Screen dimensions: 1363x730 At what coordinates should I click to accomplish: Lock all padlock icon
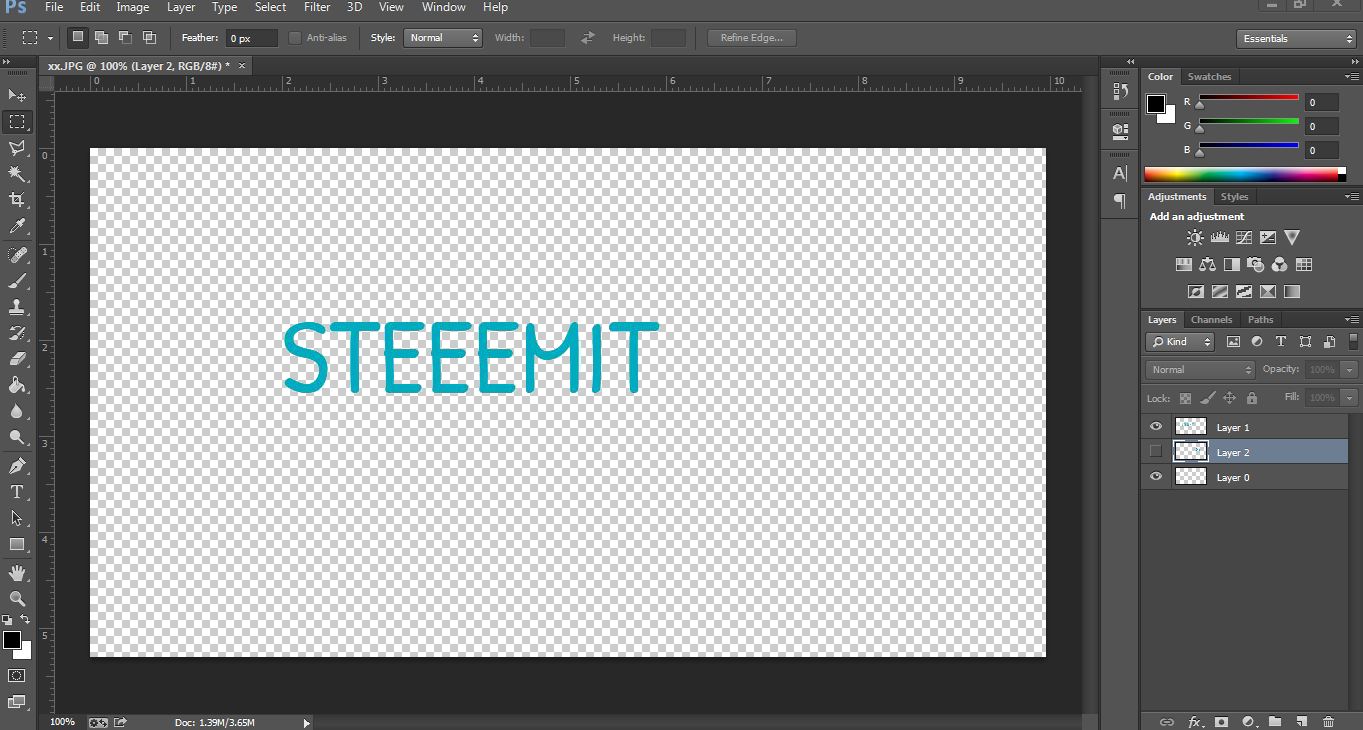coord(1251,398)
